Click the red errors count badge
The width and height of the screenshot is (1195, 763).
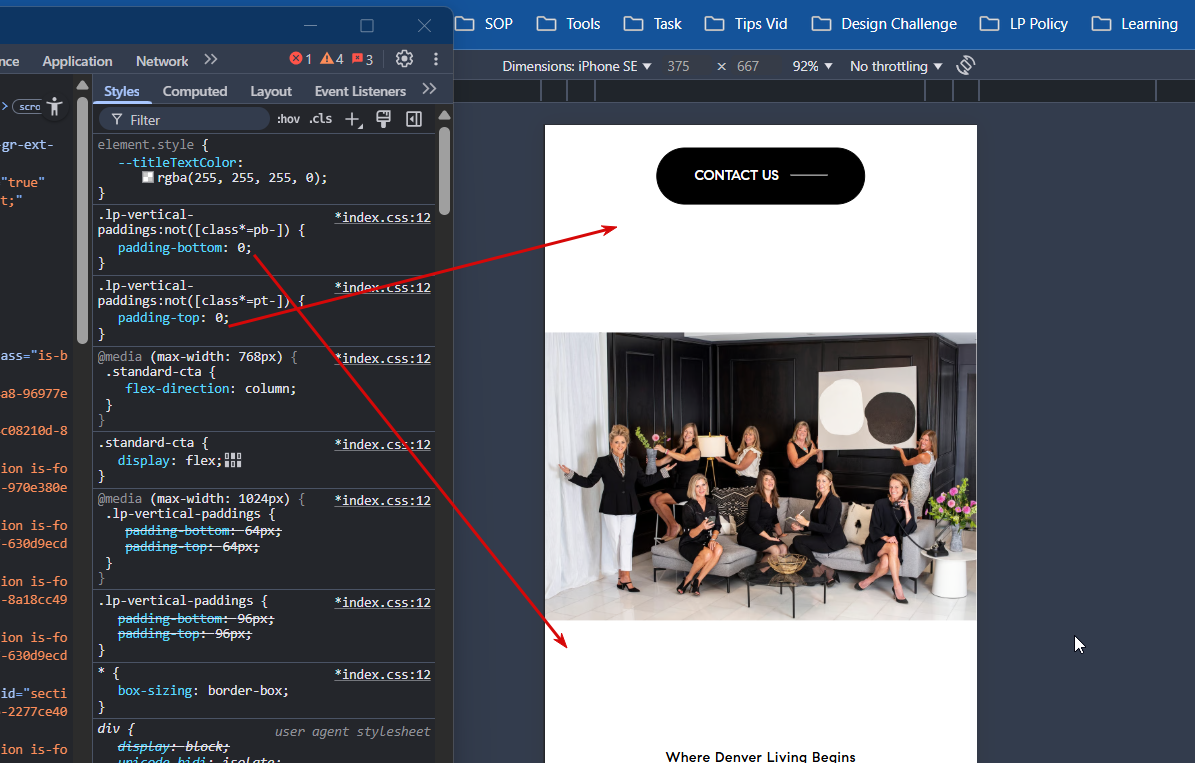(x=300, y=59)
